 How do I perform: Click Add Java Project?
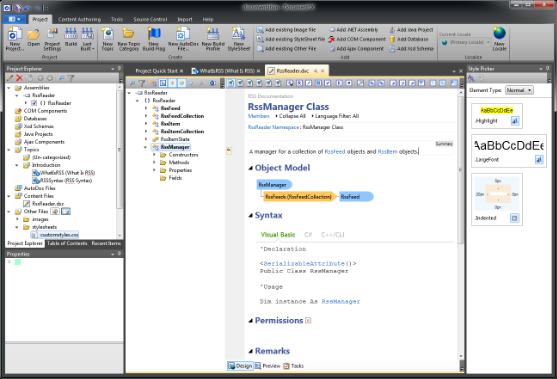pos(411,30)
